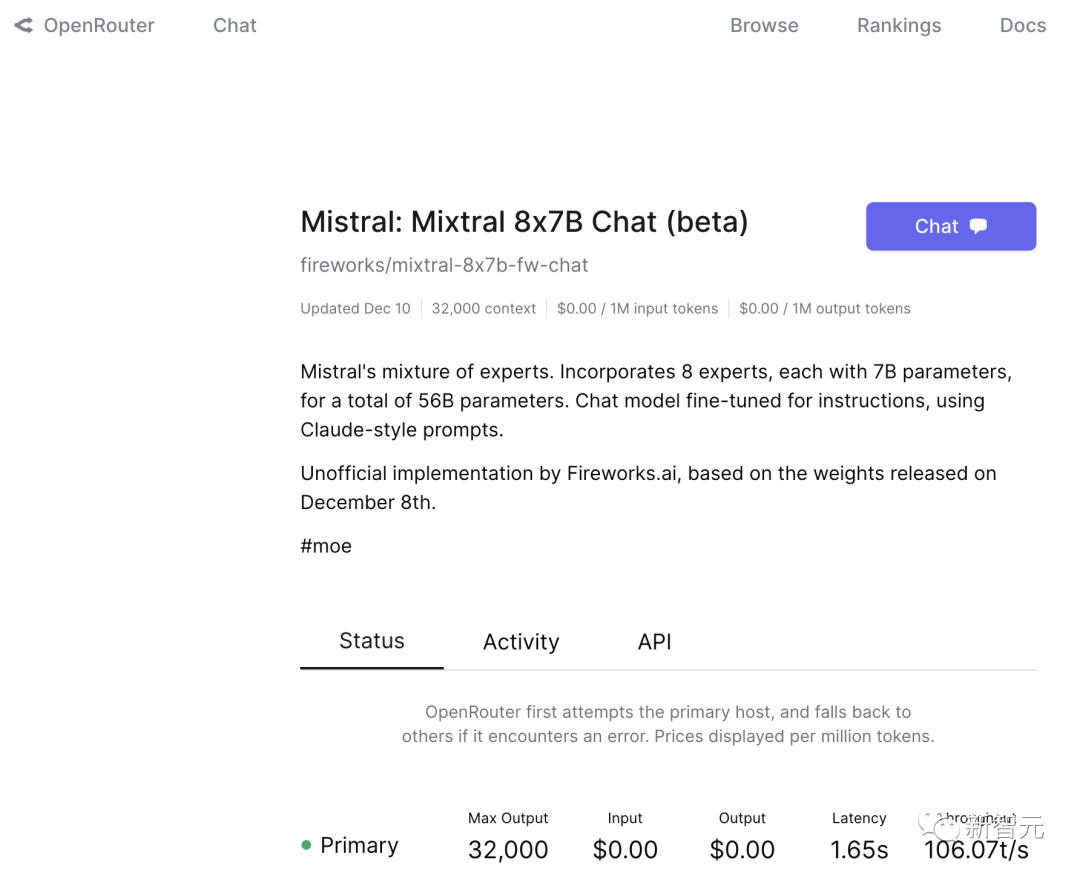Image resolution: width=1080 pixels, height=874 pixels.
Task: Click the 'Updated Dec 10' text
Action: click(x=355, y=309)
